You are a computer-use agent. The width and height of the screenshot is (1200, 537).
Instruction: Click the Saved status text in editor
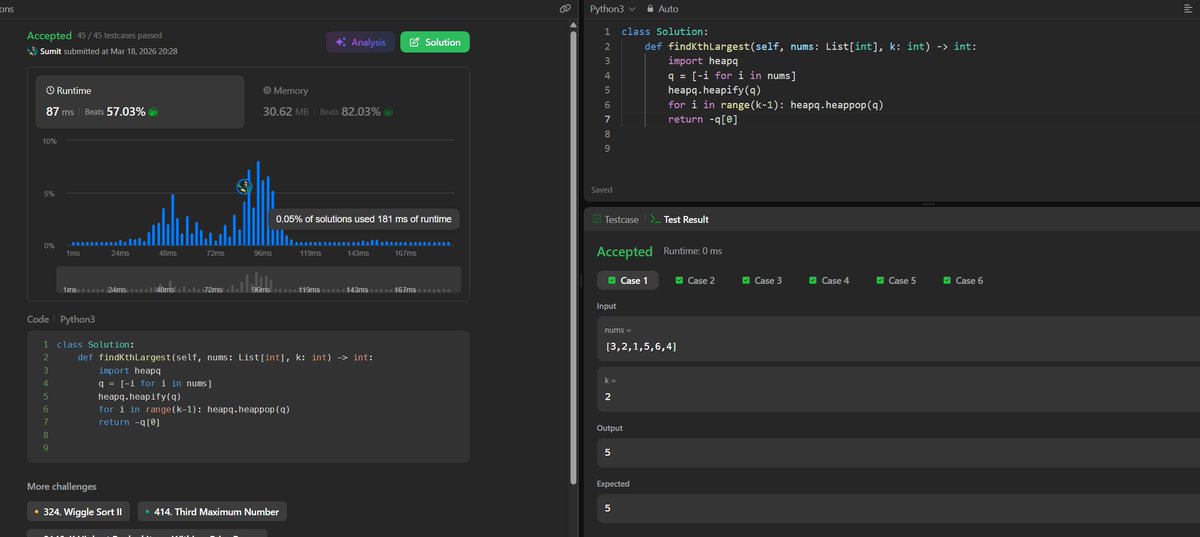[602, 189]
